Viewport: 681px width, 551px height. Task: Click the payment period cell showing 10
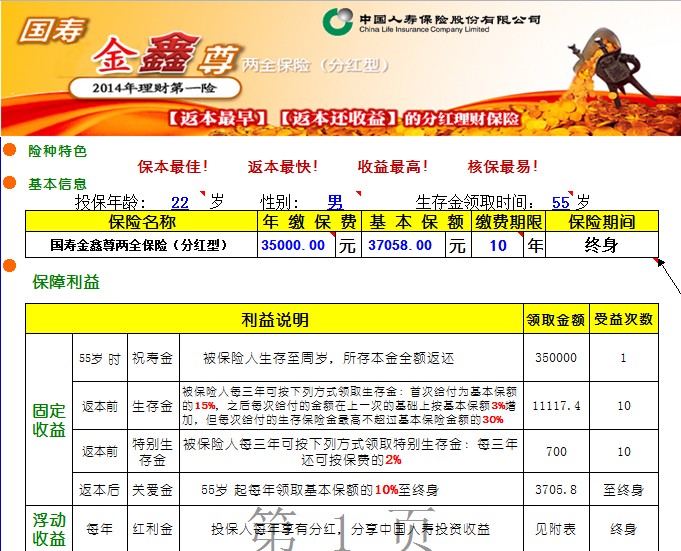(497, 245)
